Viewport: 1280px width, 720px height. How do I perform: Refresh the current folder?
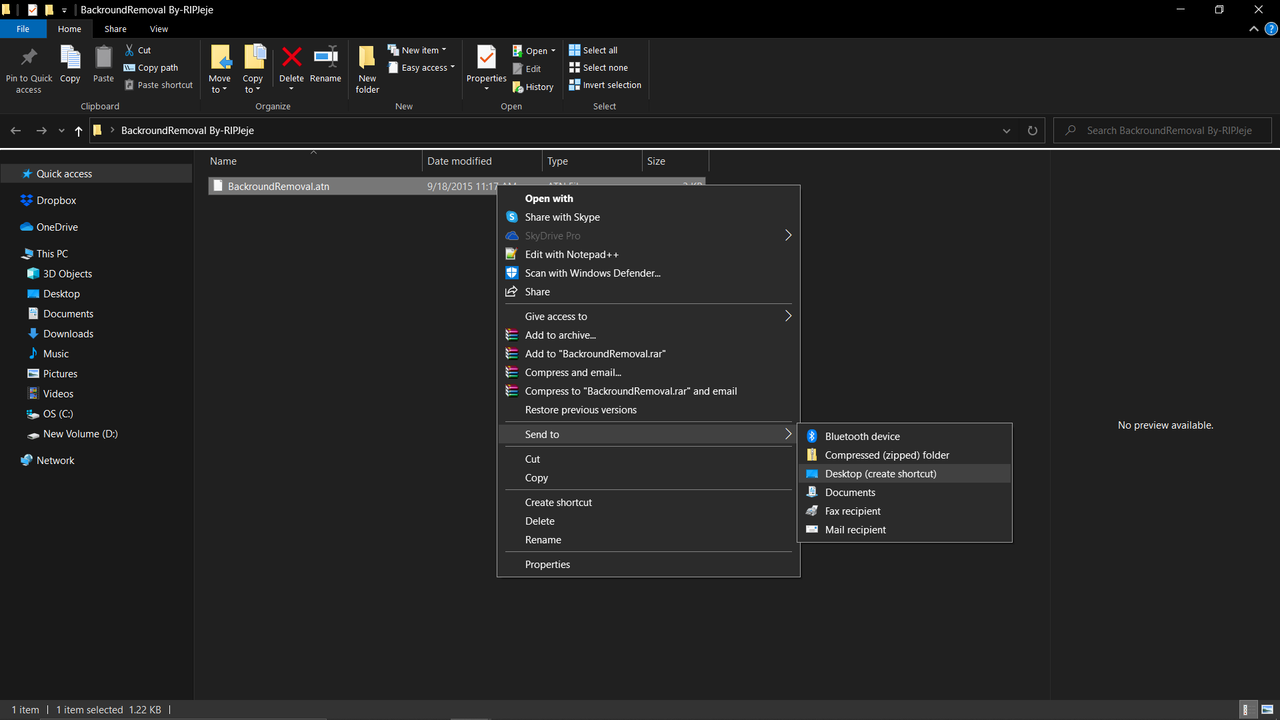tap(1033, 131)
